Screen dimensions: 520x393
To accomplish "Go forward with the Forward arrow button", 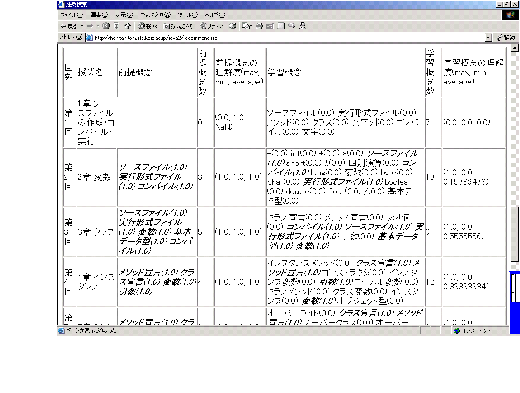I will (x=90, y=26).
